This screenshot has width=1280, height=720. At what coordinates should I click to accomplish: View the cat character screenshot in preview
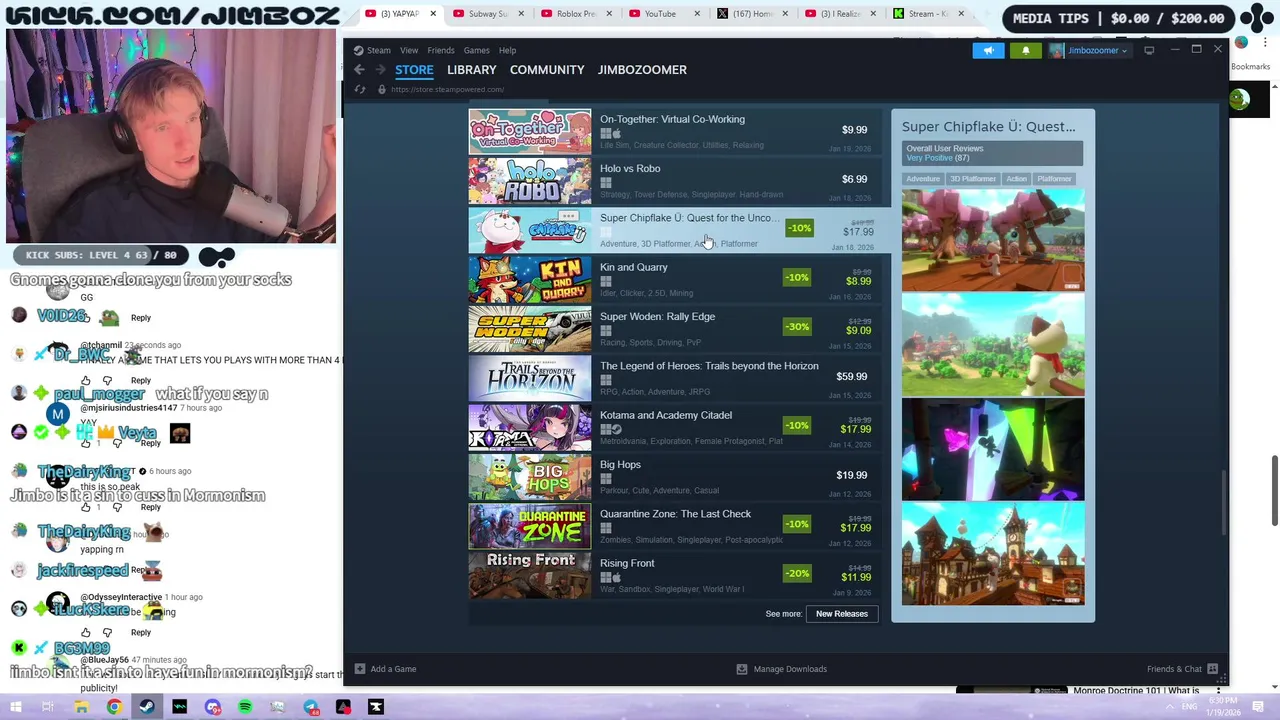pos(993,345)
